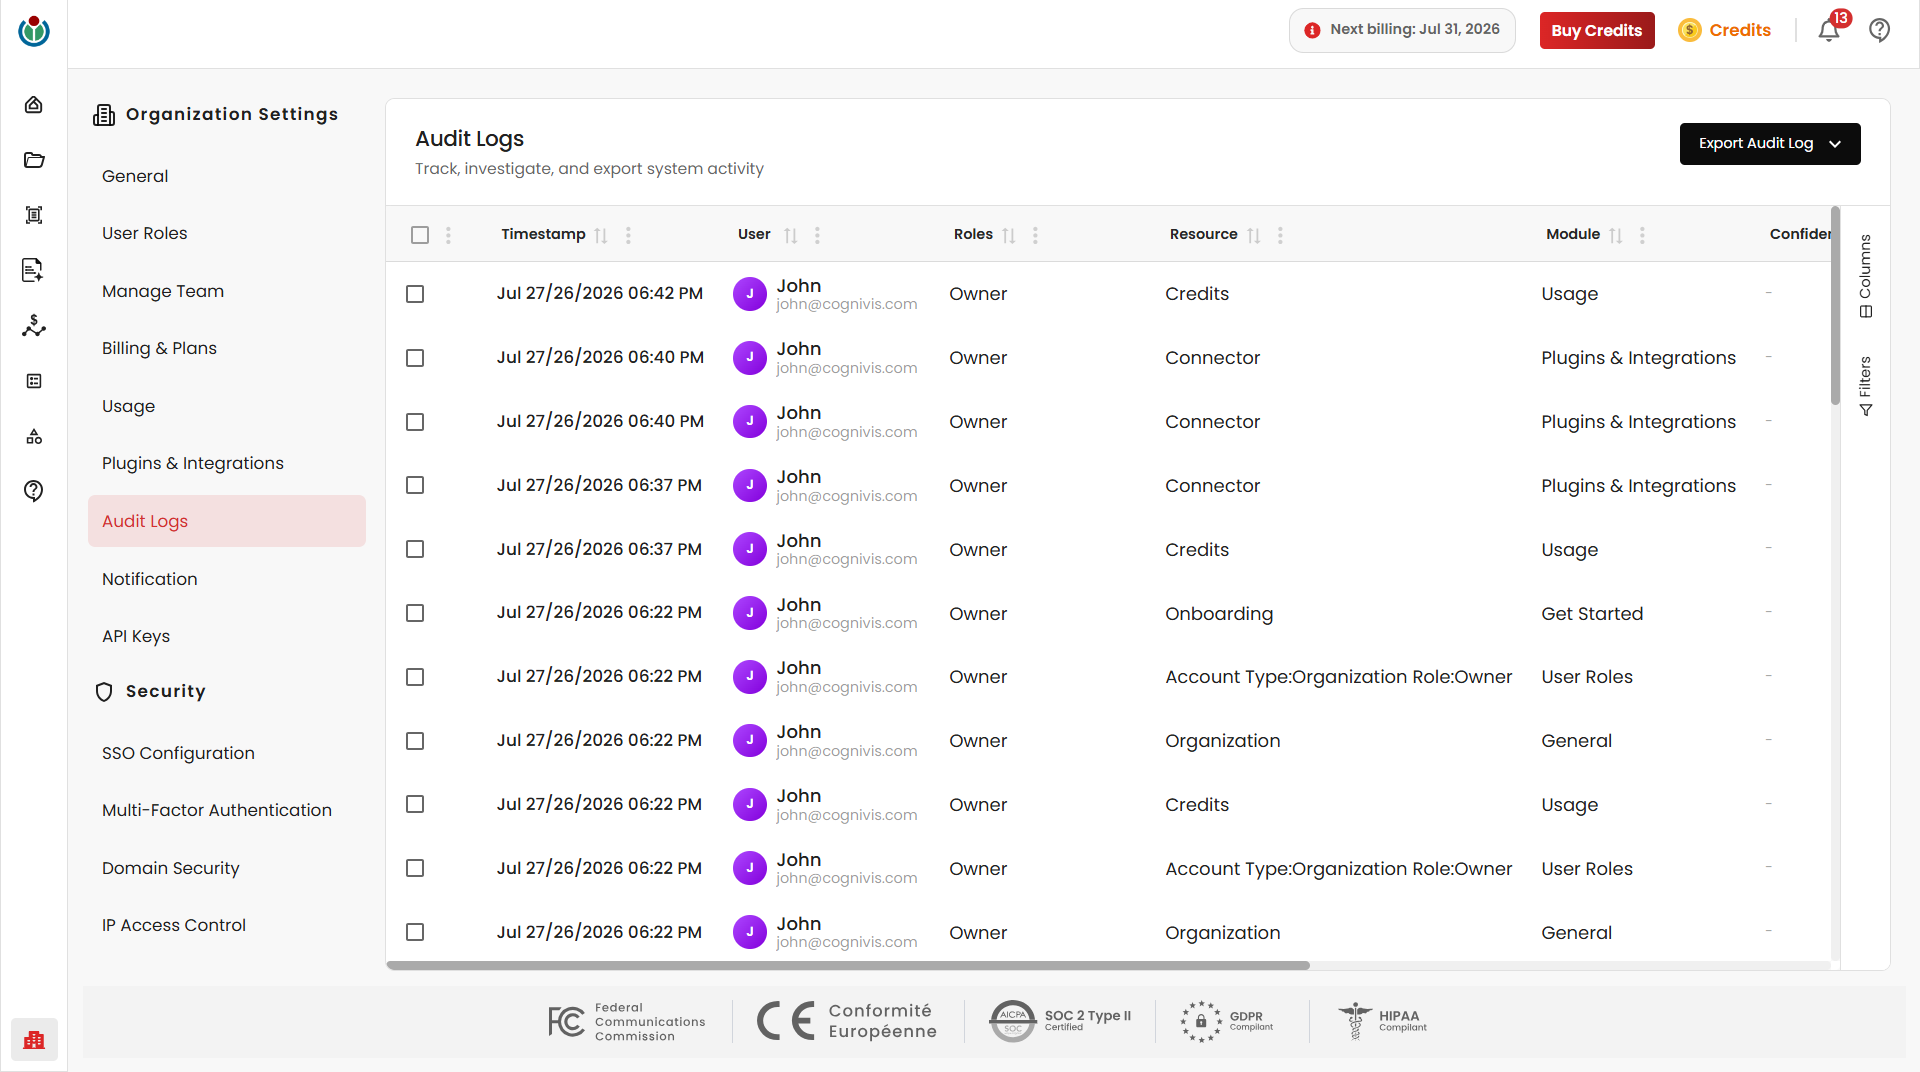Open Multi-Factor Authentication settings
This screenshot has width=1920, height=1072.
point(217,810)
